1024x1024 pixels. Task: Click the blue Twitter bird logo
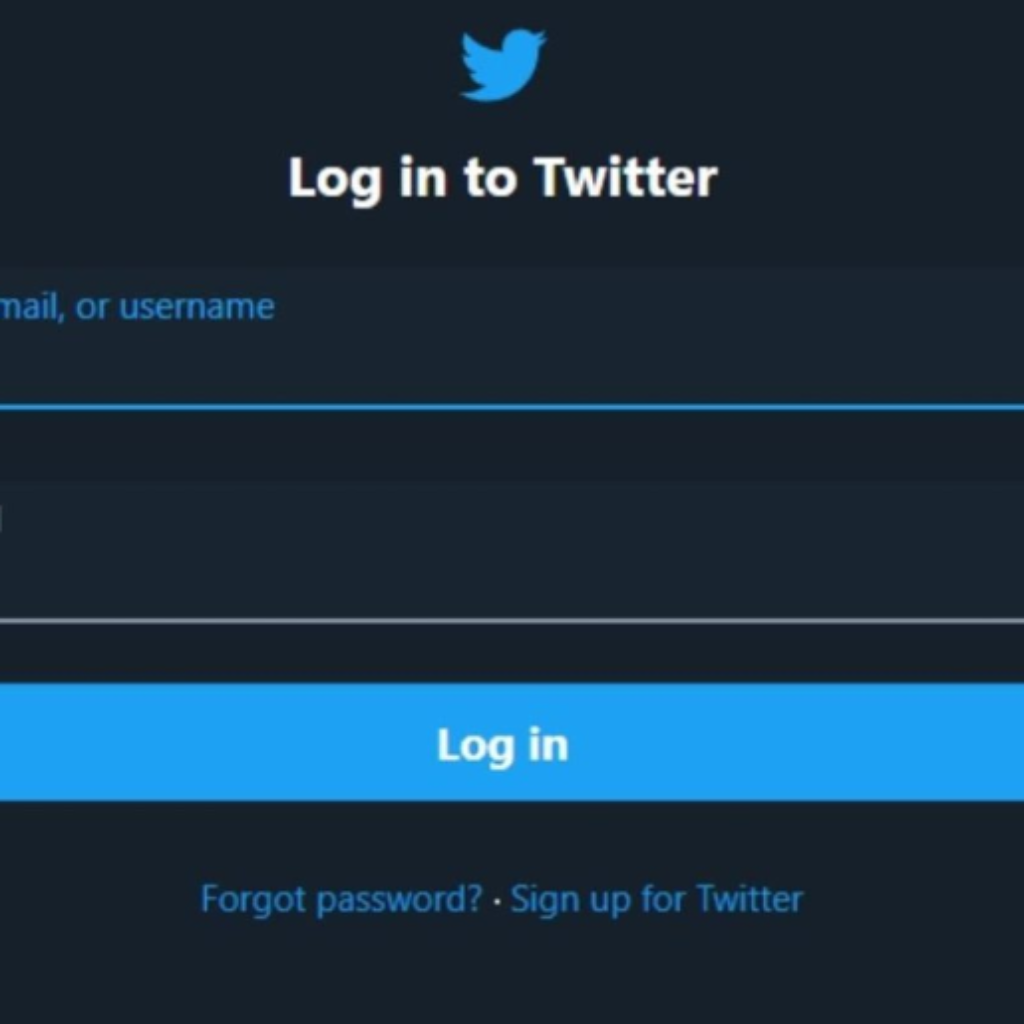click(503, 64)
